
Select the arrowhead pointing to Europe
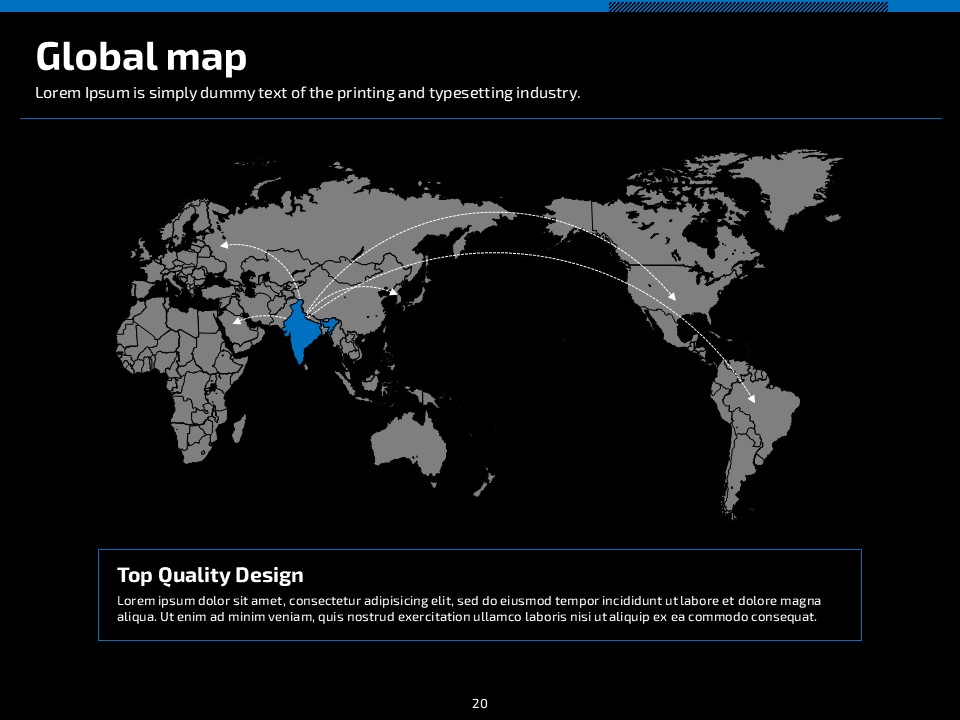(x=223, y=244)
